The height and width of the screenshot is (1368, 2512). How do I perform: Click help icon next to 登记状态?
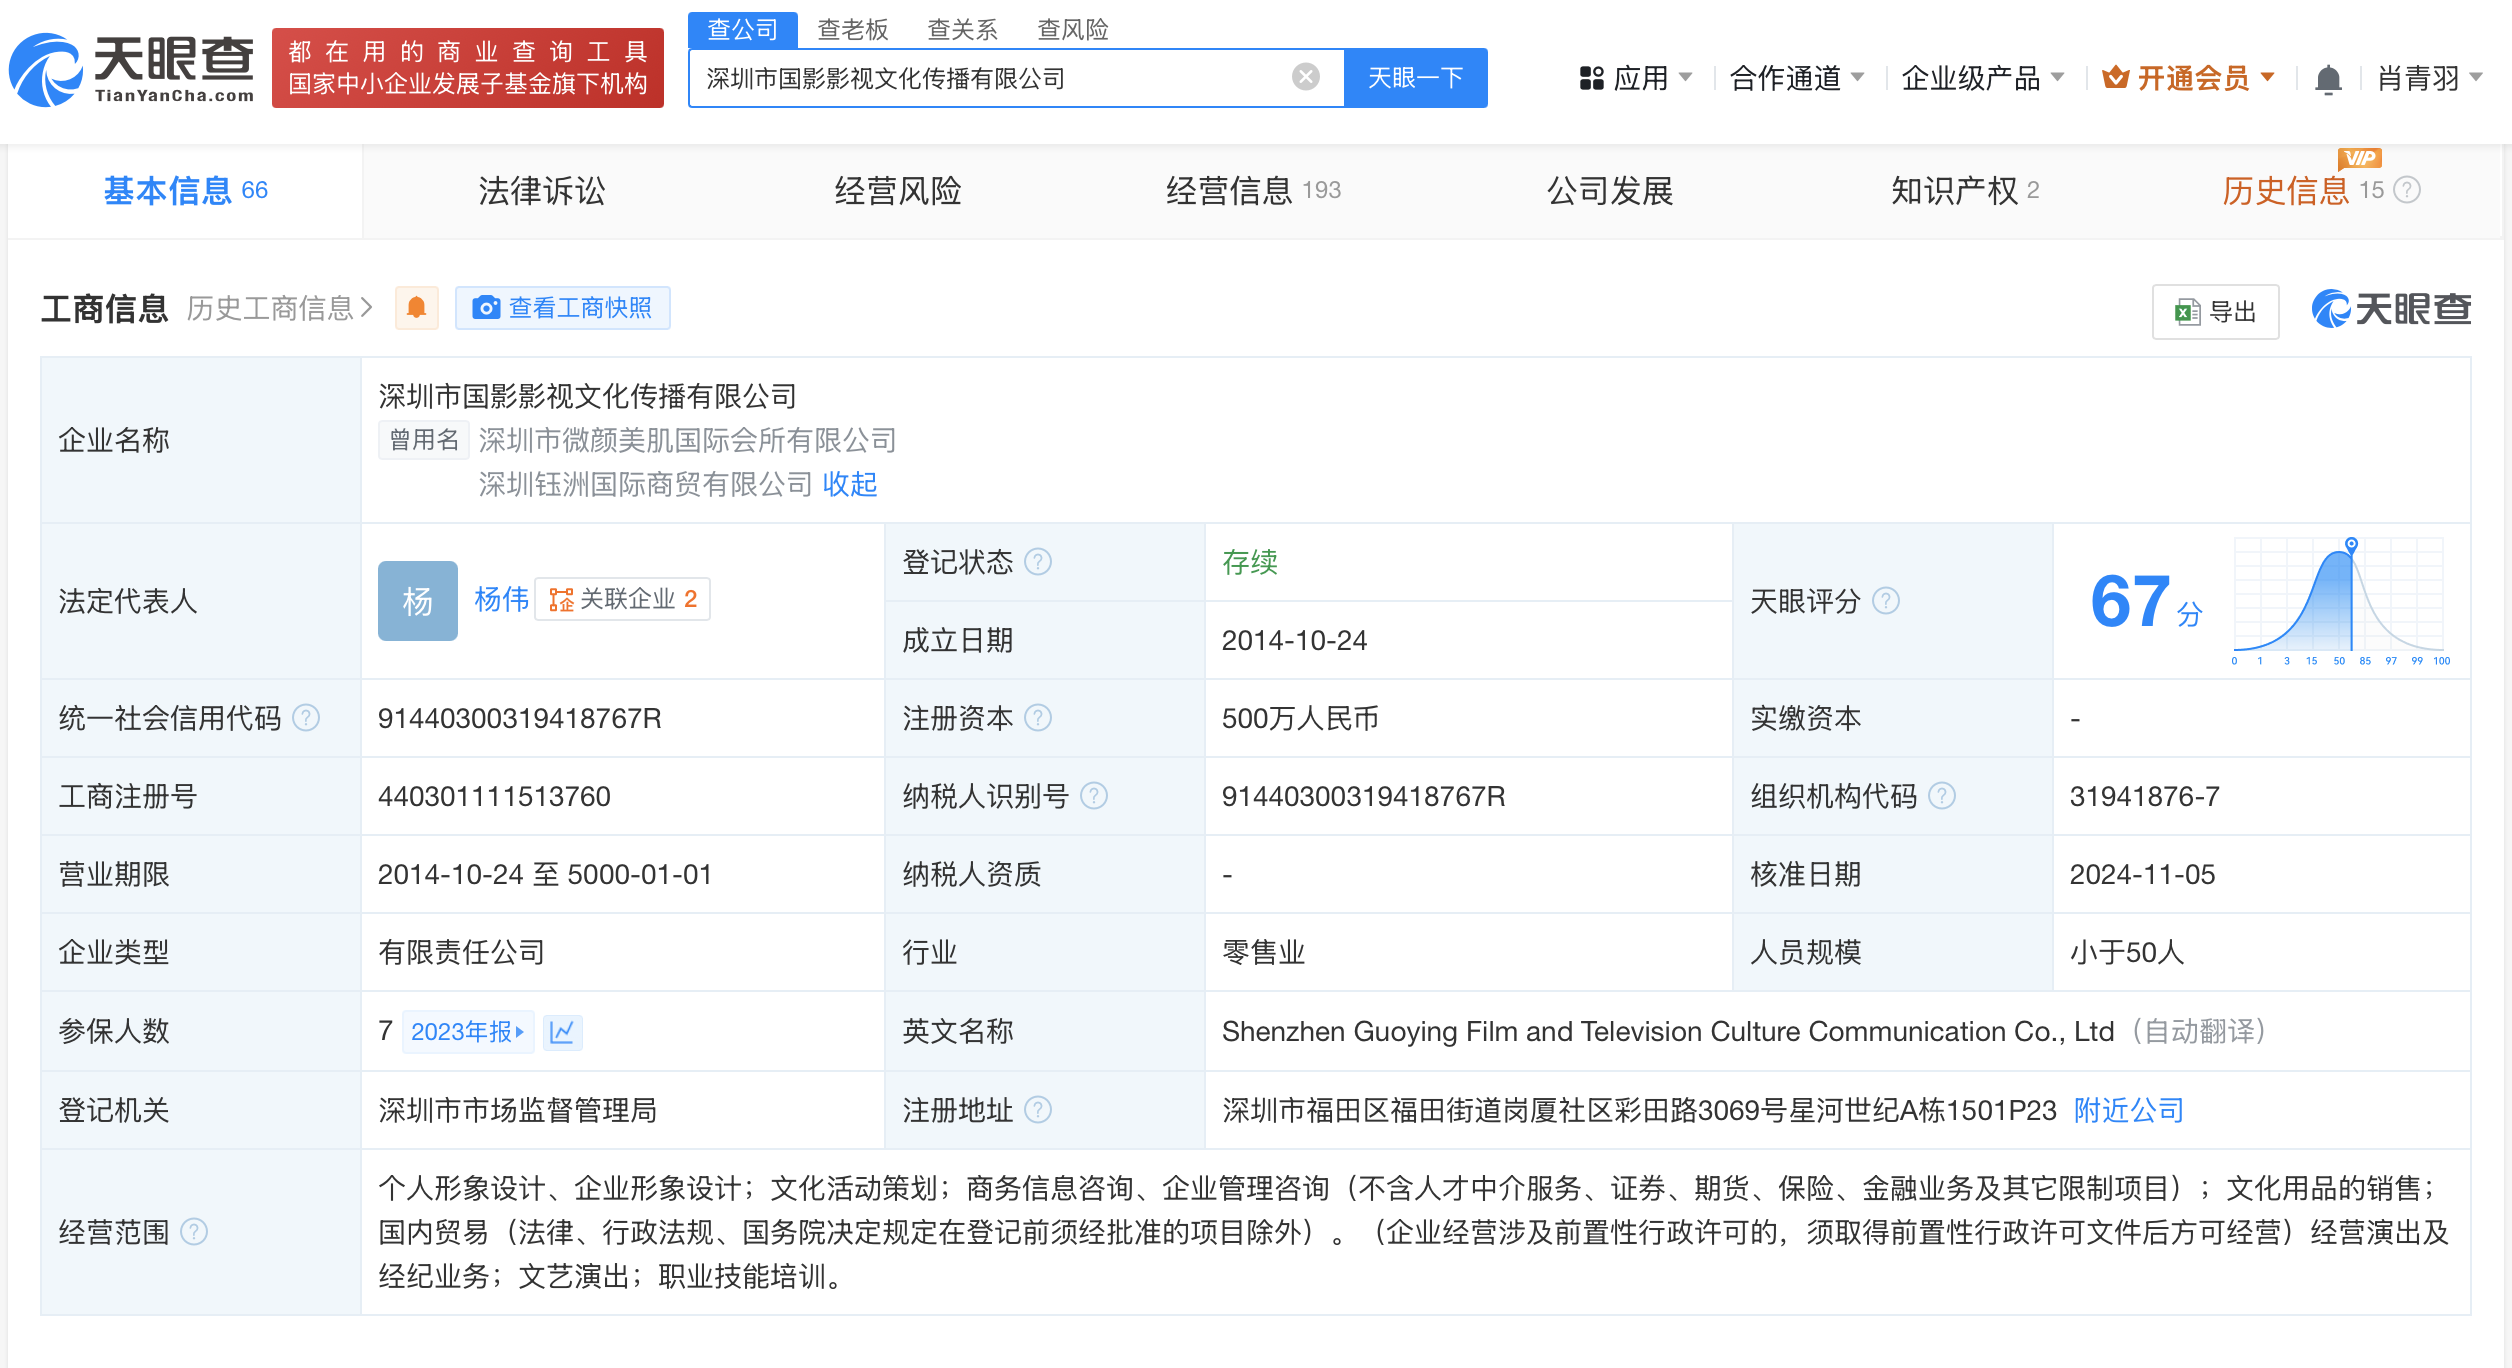click(1039, 562)
